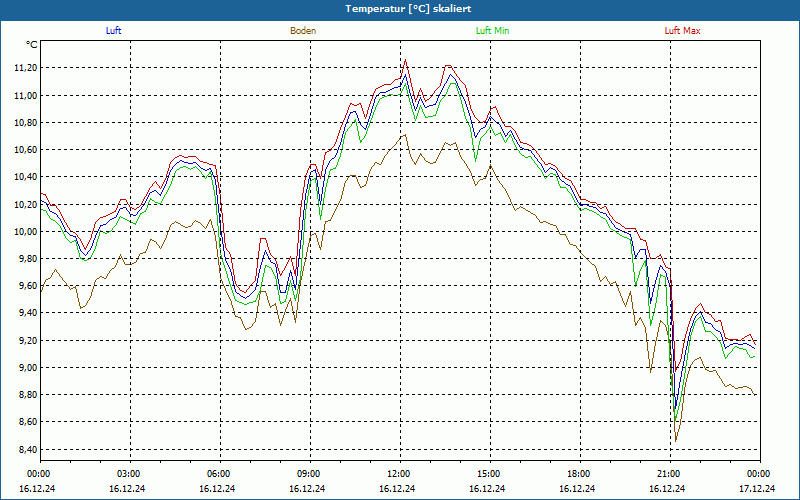Click the 09:00 time axis label

310,474
